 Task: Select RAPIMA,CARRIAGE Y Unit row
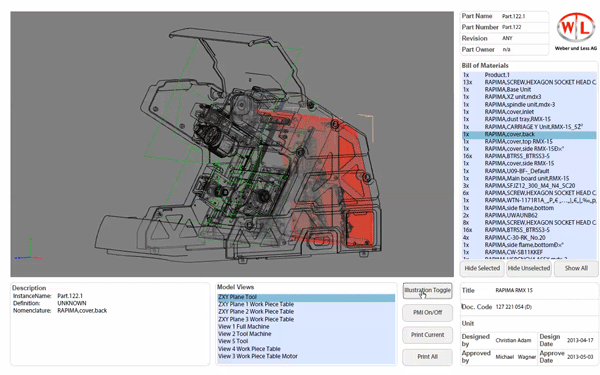click(529, 127)
